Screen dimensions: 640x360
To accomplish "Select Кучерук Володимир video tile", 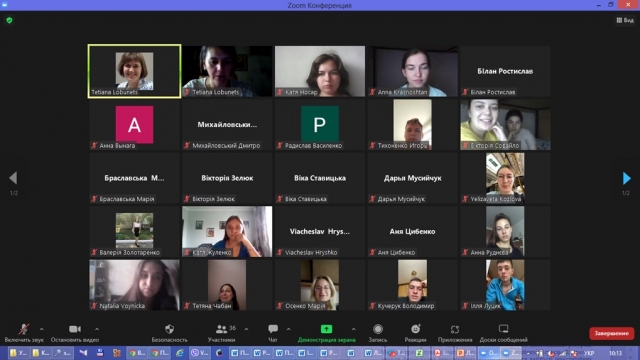I will (412, 285).
